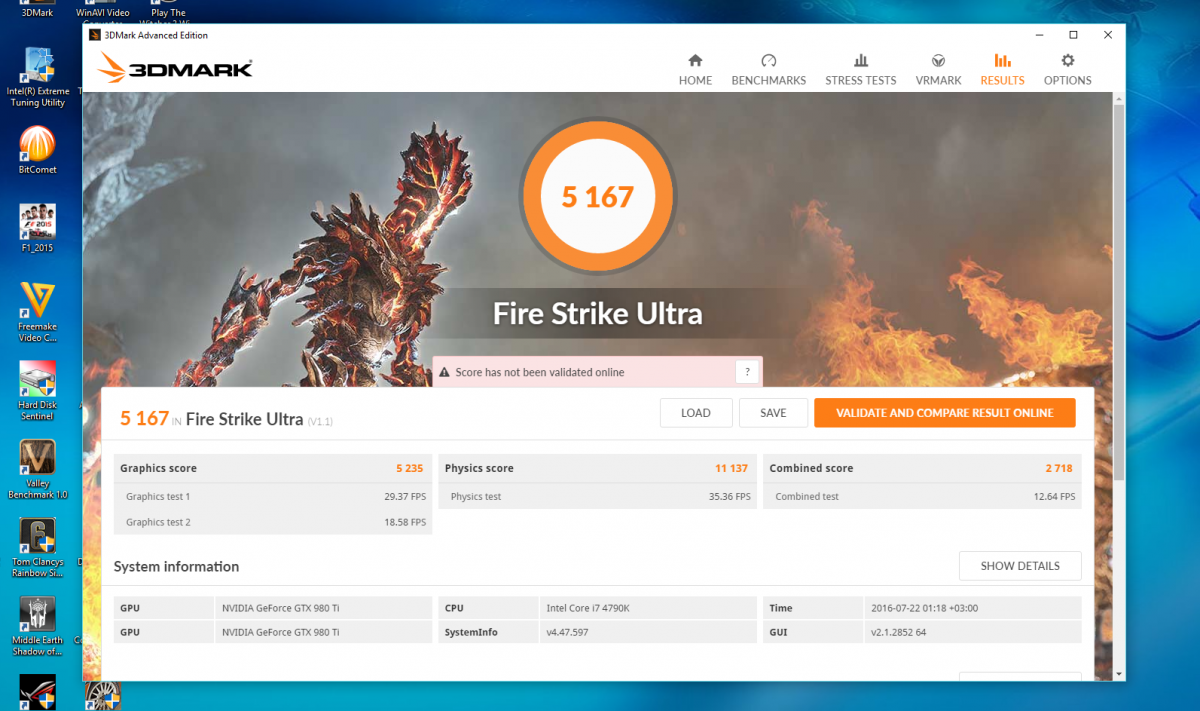Go to the VRMARK tab
Image resolution: width=1200 pixels, height=711 pixels.
point(938,69)
